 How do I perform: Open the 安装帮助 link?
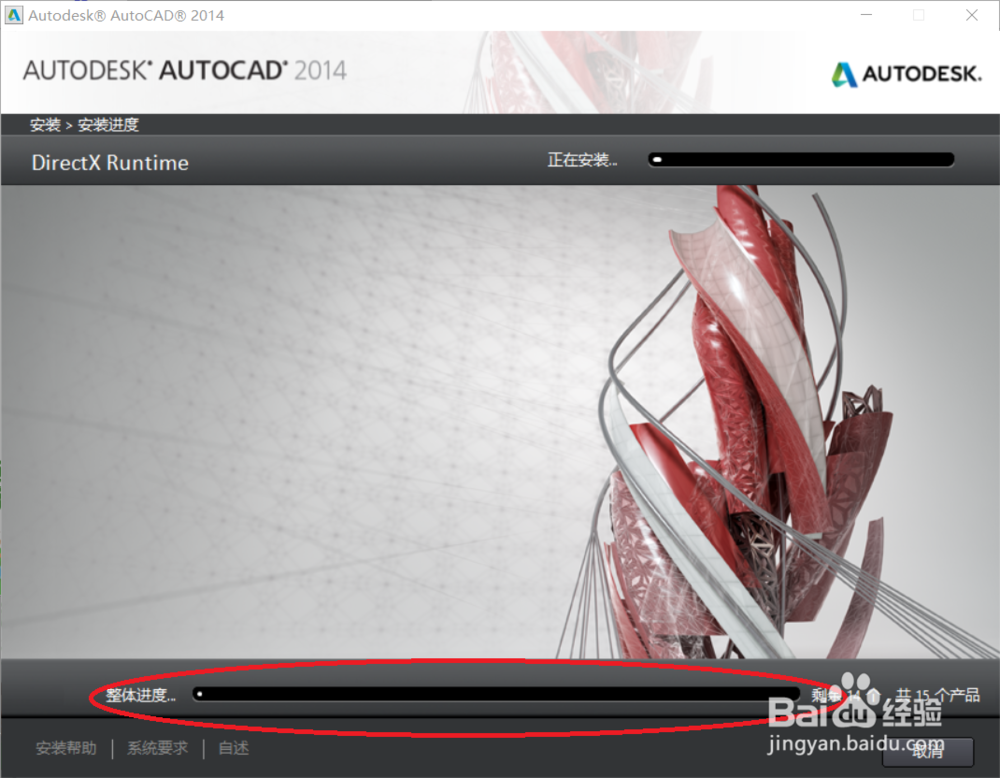(66, 748)
